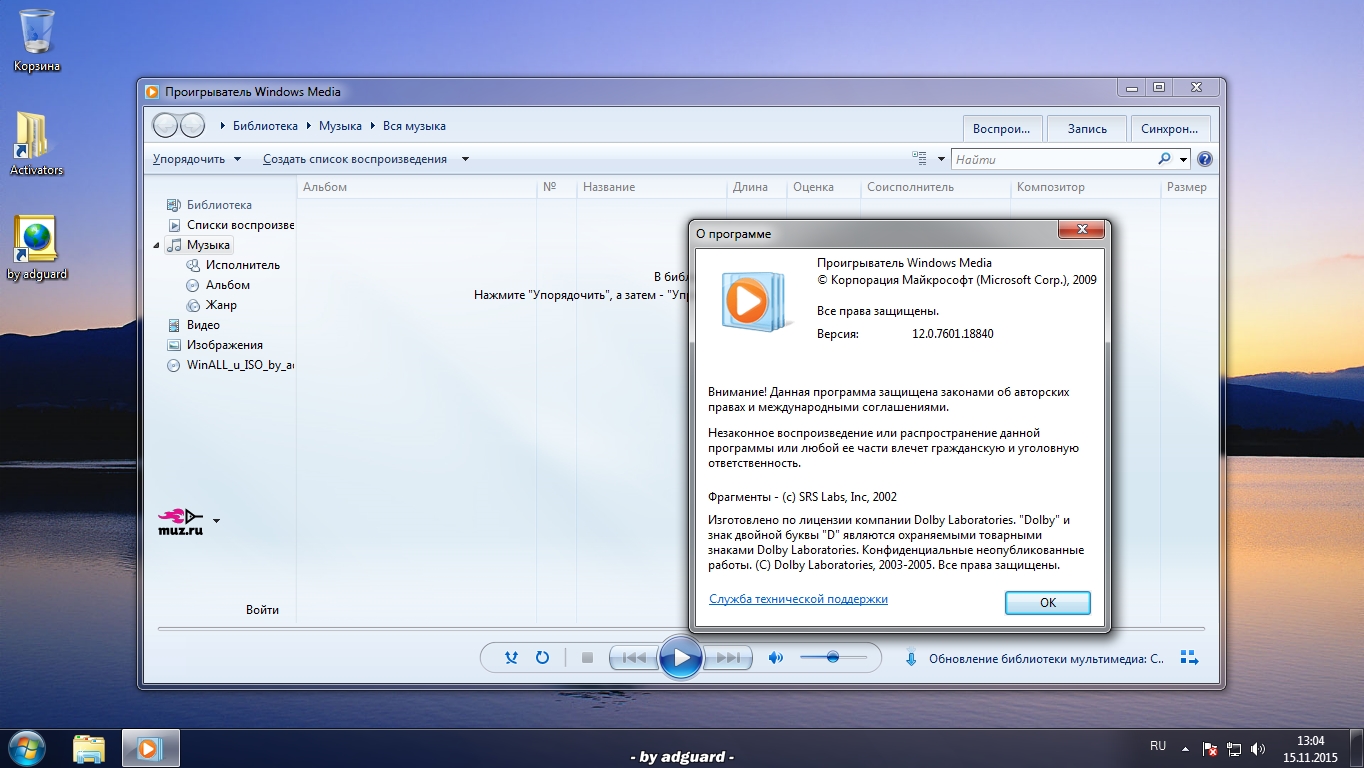Open the system tray volume icon
The height and width of the screenshot is (768, 1364).
(1258, 748)
